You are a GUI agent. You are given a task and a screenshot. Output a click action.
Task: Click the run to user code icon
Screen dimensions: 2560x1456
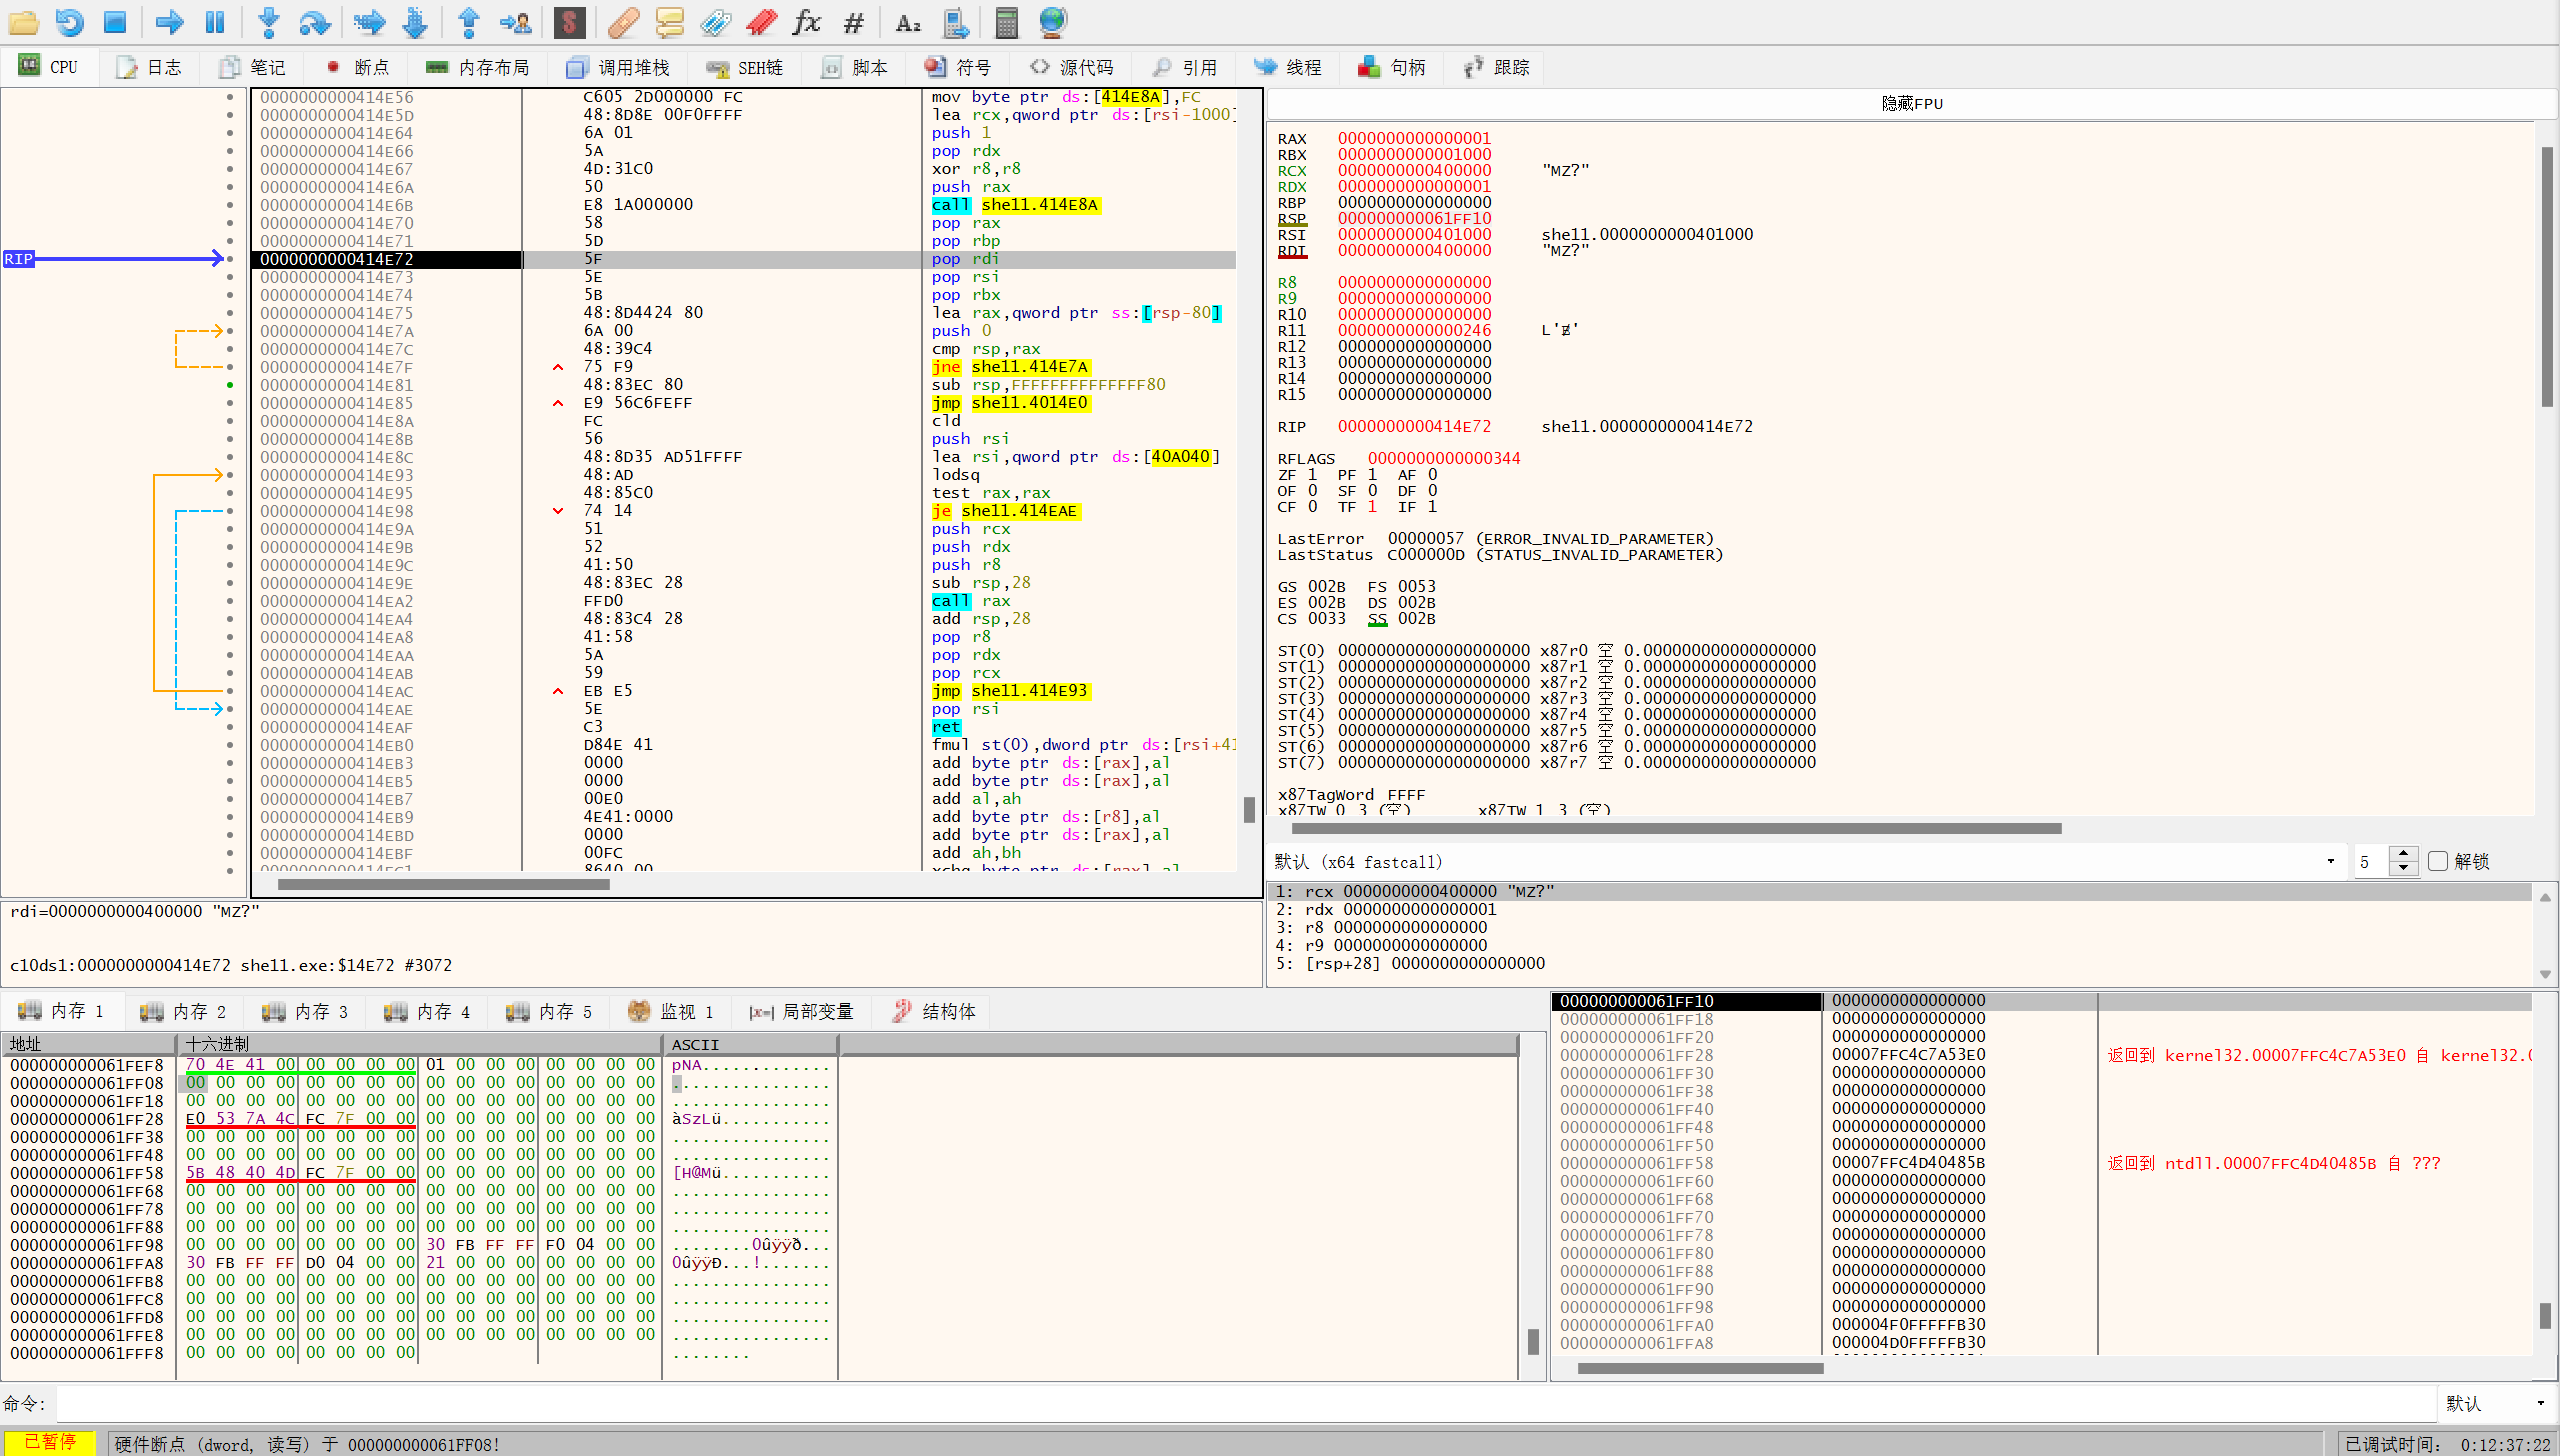(516, 22)
